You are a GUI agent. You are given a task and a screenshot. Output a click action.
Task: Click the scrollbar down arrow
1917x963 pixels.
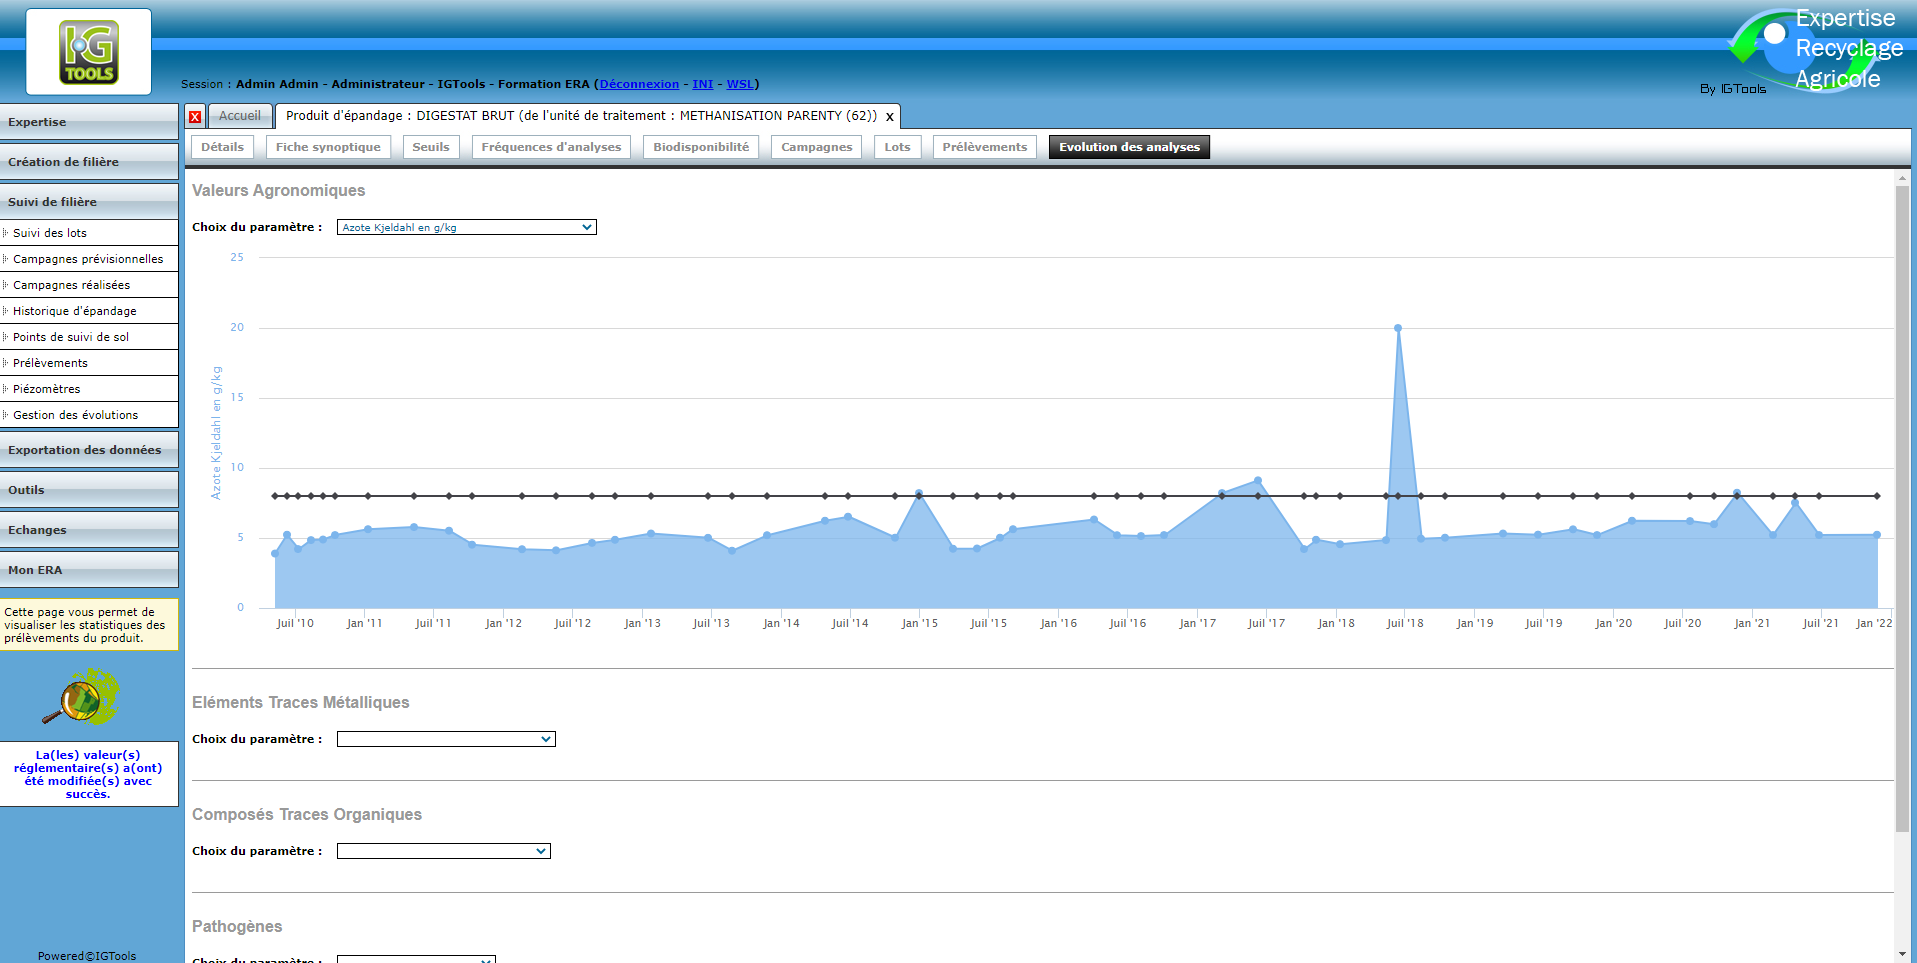[x=1902, y=954]
